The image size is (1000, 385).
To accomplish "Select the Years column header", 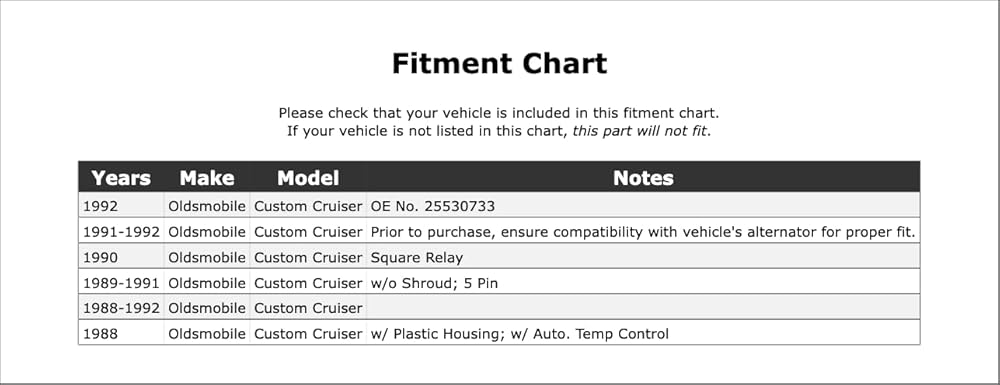I will tap(121, 178).
